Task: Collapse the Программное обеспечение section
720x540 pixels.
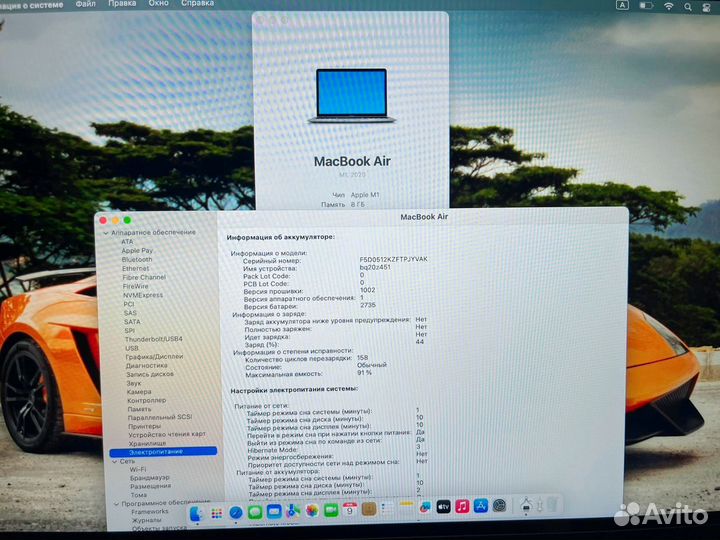Action: pos(116,504)
